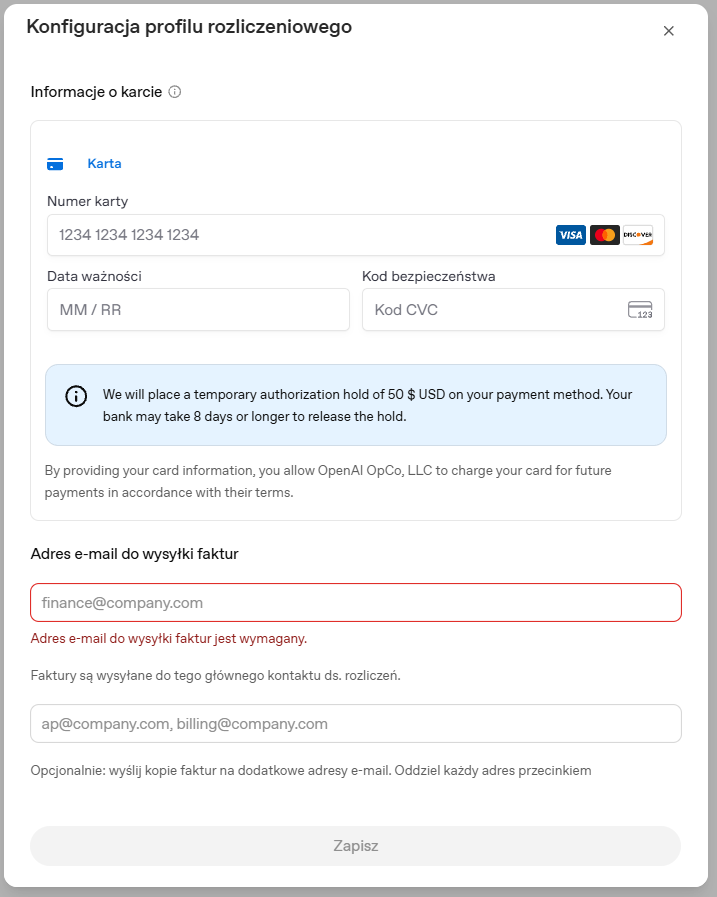Click the Kod bezpieczeństwa label
This screenshot has width=717, height=897.
click(429, 276)
